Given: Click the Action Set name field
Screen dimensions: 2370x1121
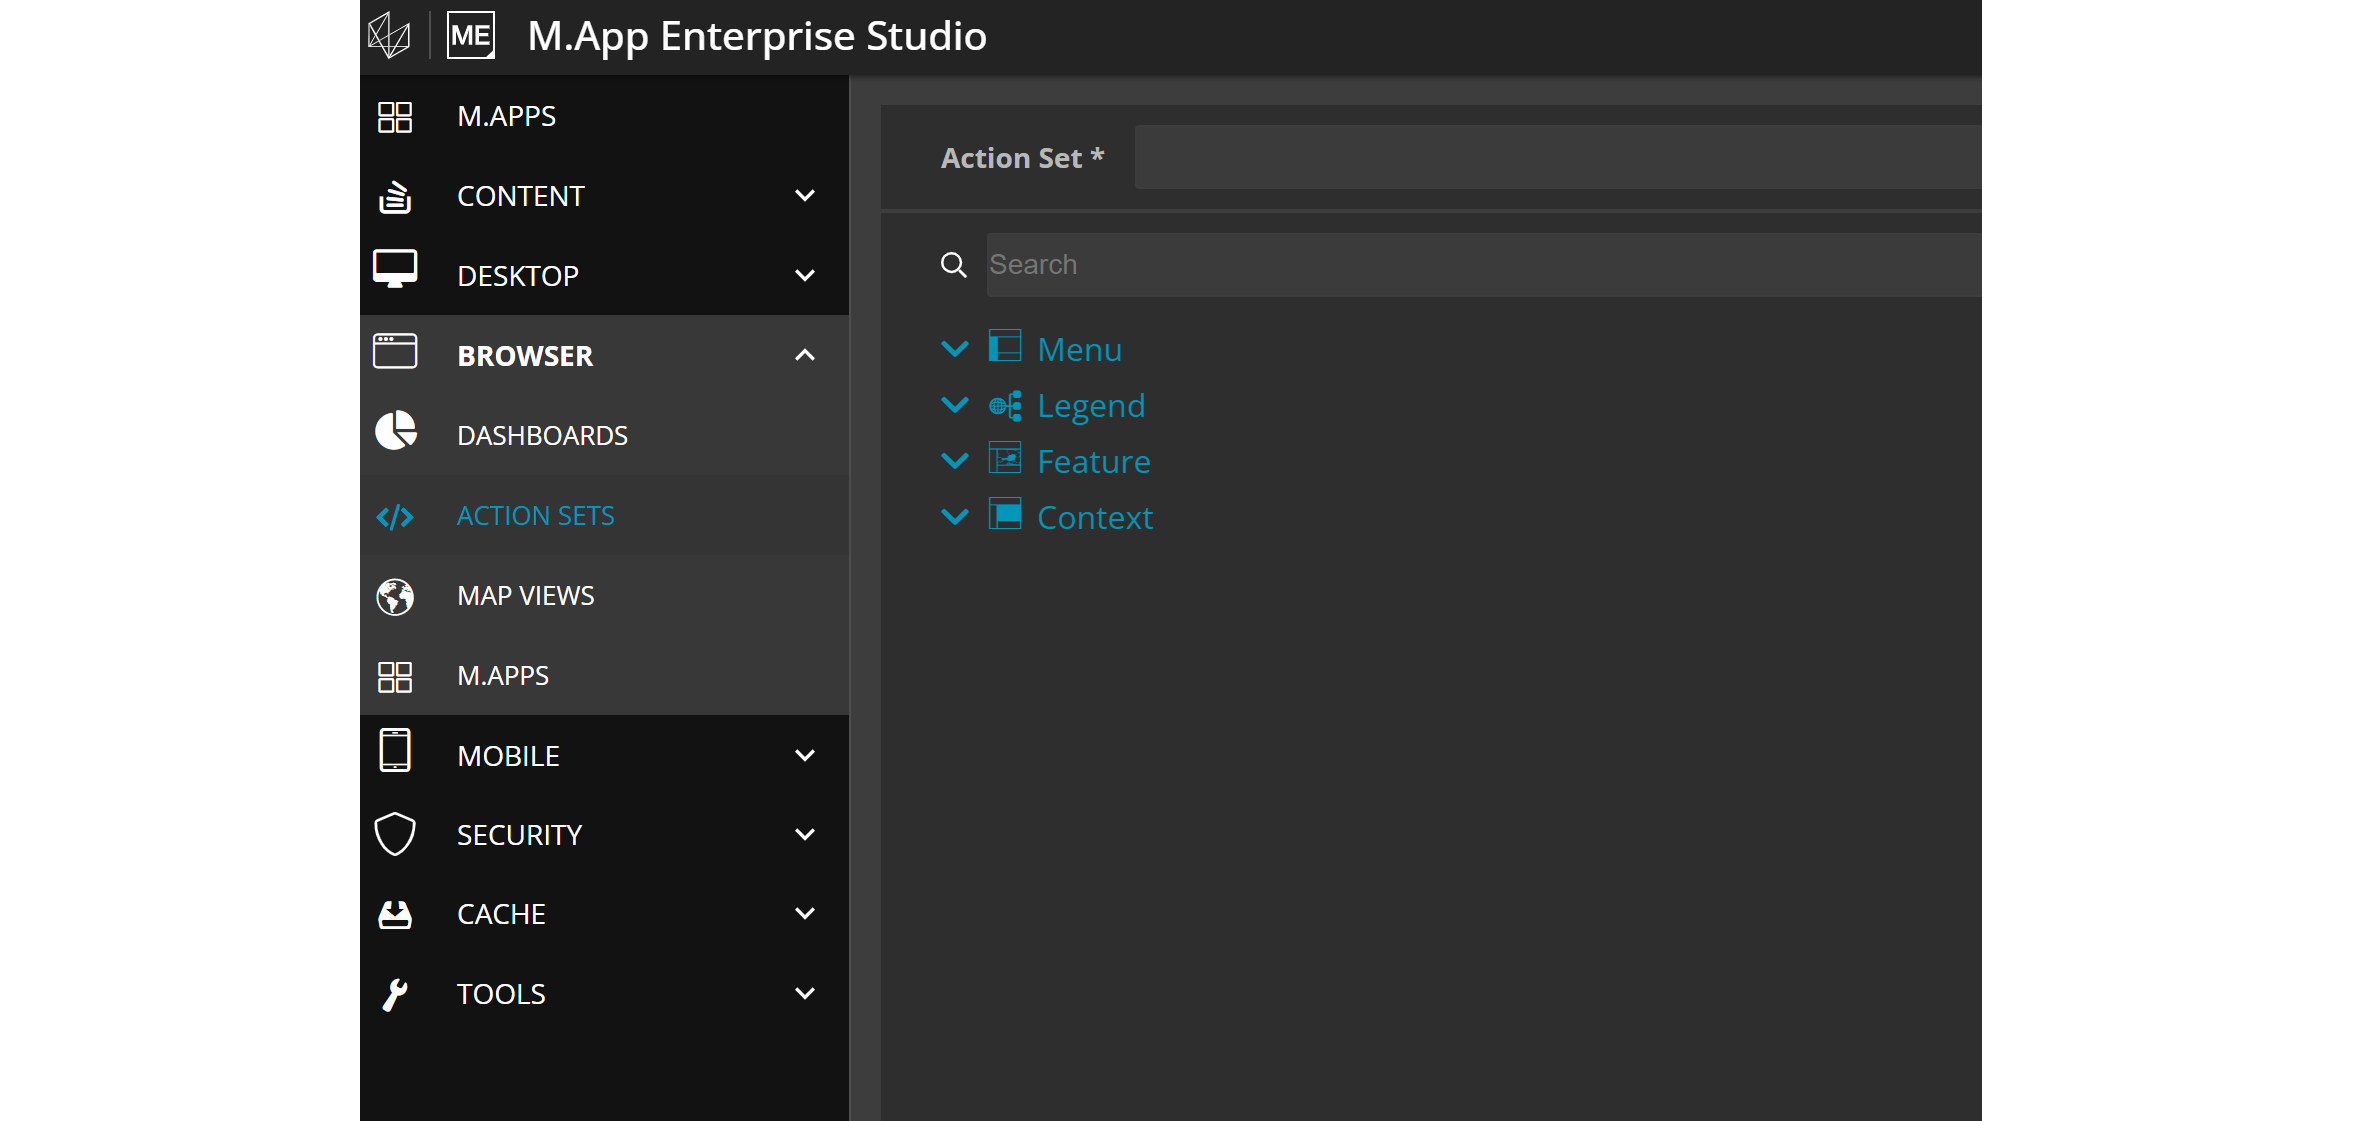Looking at the screenshot, I should [x=1557, y=158].
